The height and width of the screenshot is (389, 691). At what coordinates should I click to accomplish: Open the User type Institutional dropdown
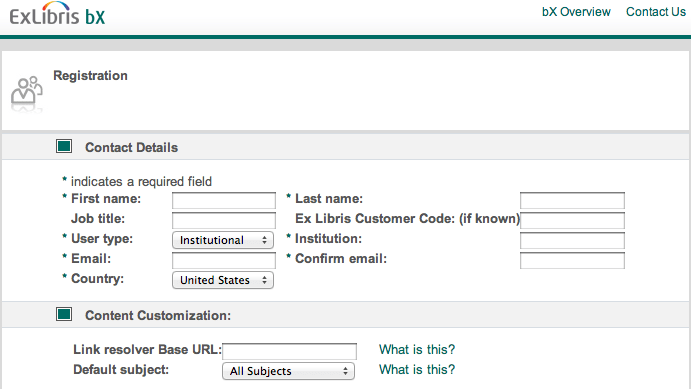pos(223,240)
